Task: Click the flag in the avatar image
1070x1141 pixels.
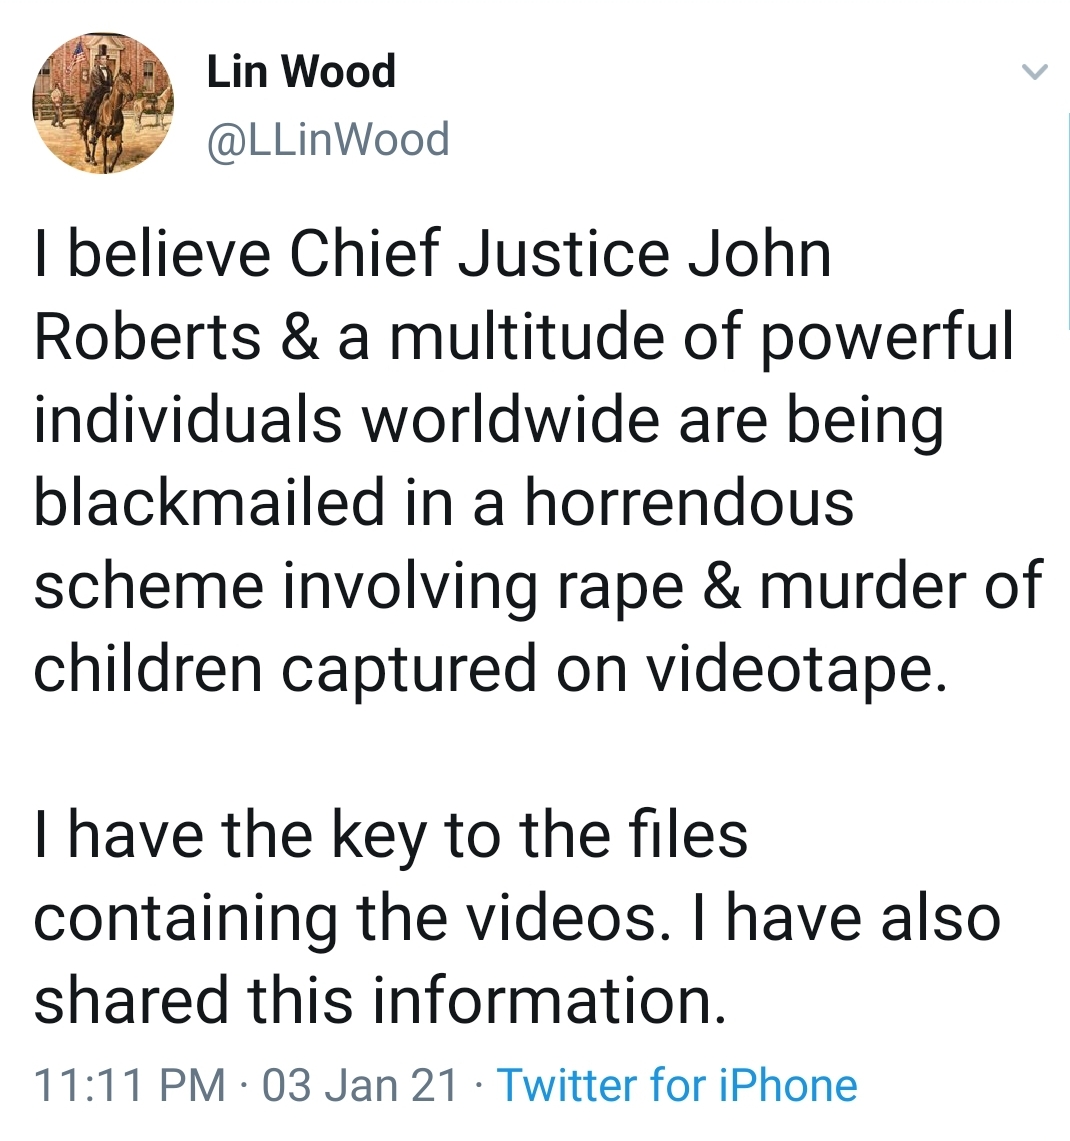Action: click(77, 56)
